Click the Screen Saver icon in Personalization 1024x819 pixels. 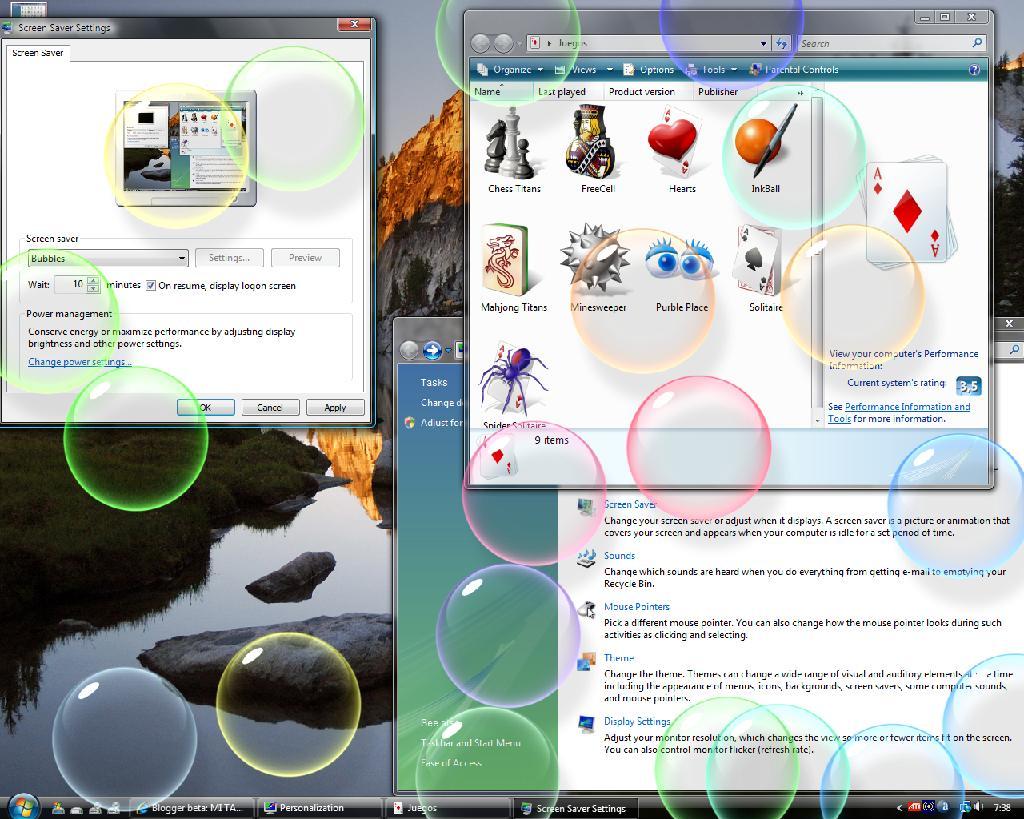coord(586,507)
